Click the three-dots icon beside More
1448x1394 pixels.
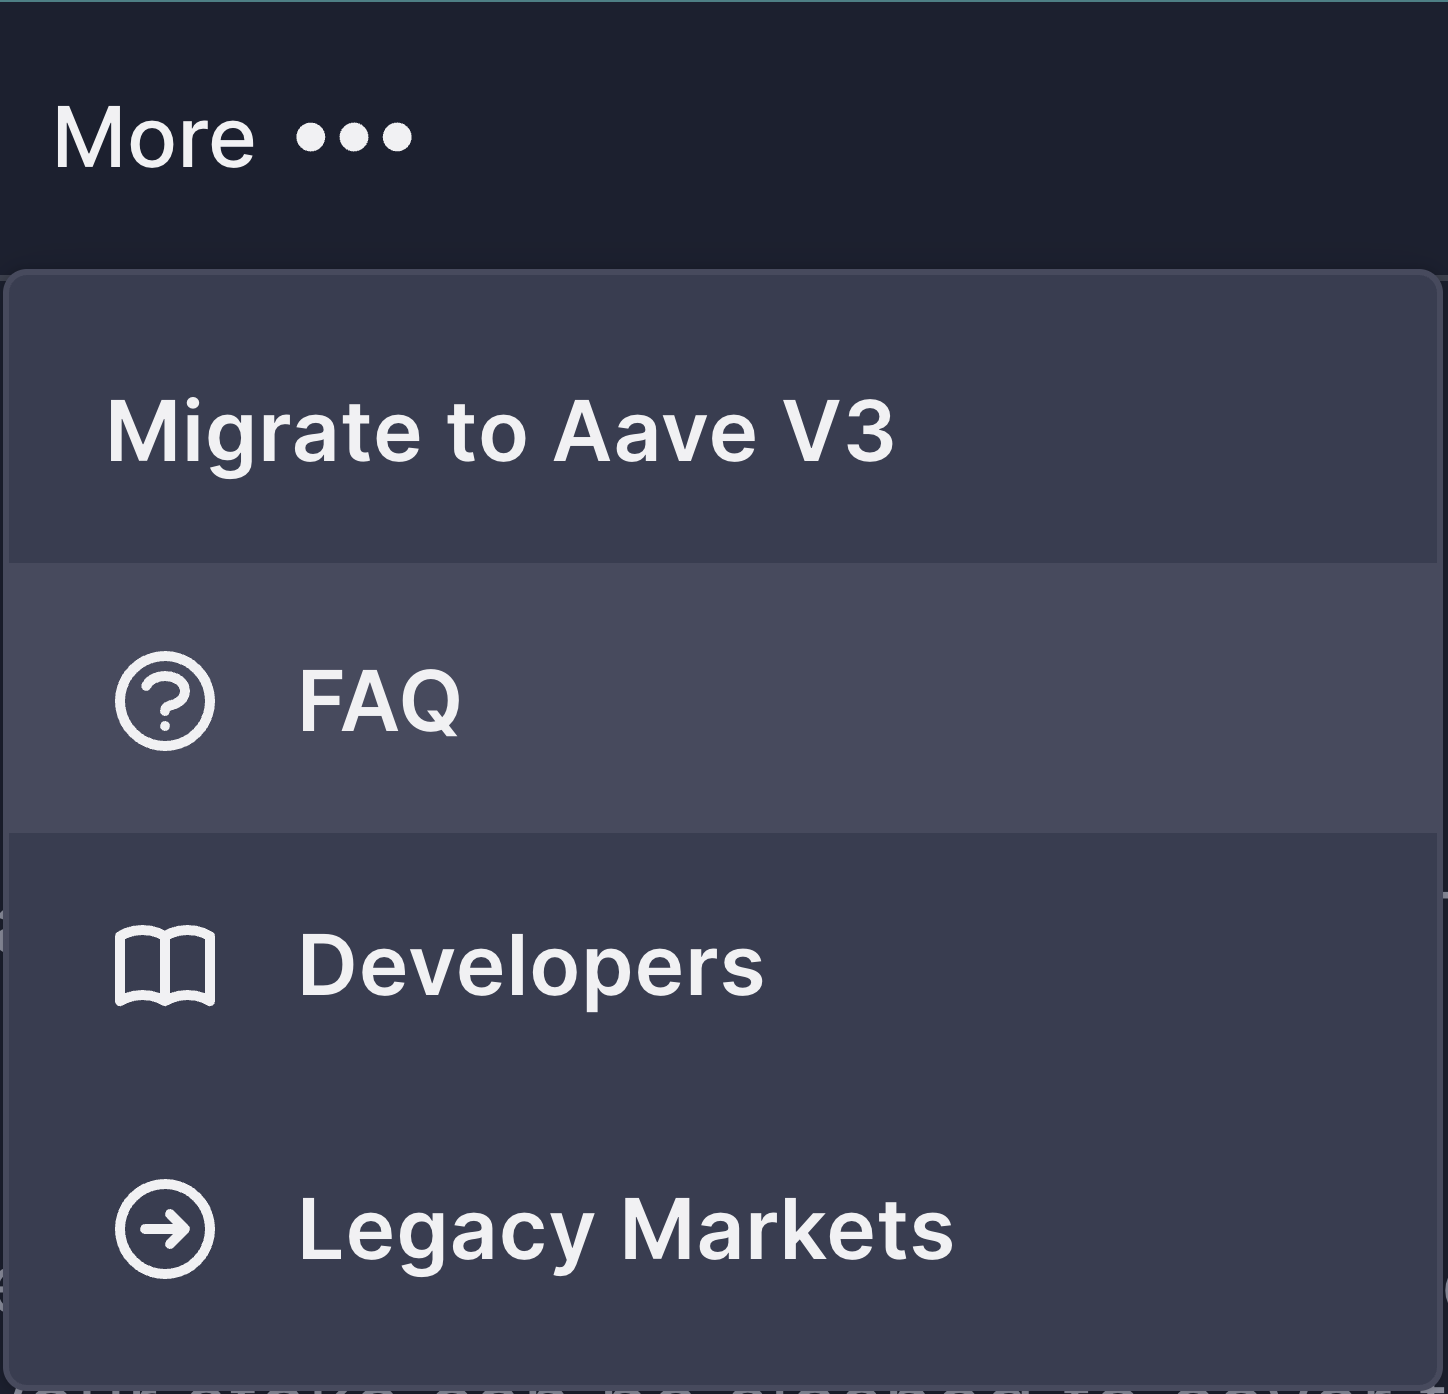[x=354, y=137]
